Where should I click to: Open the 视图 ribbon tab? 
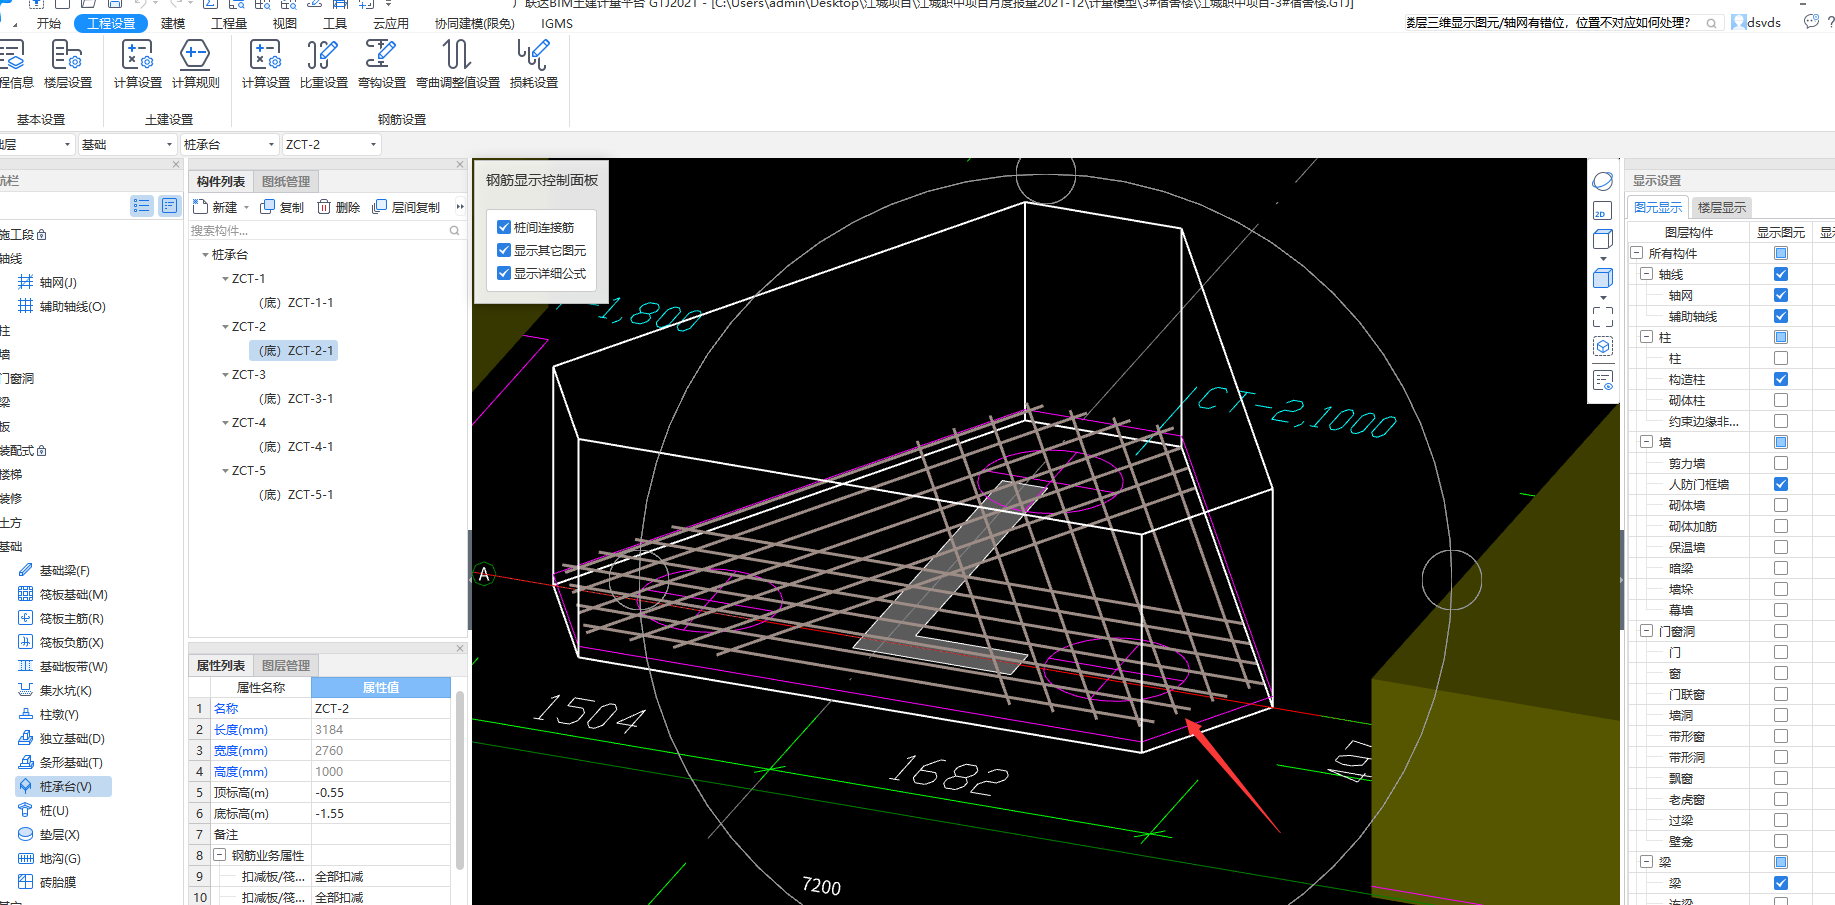[285, 23]
